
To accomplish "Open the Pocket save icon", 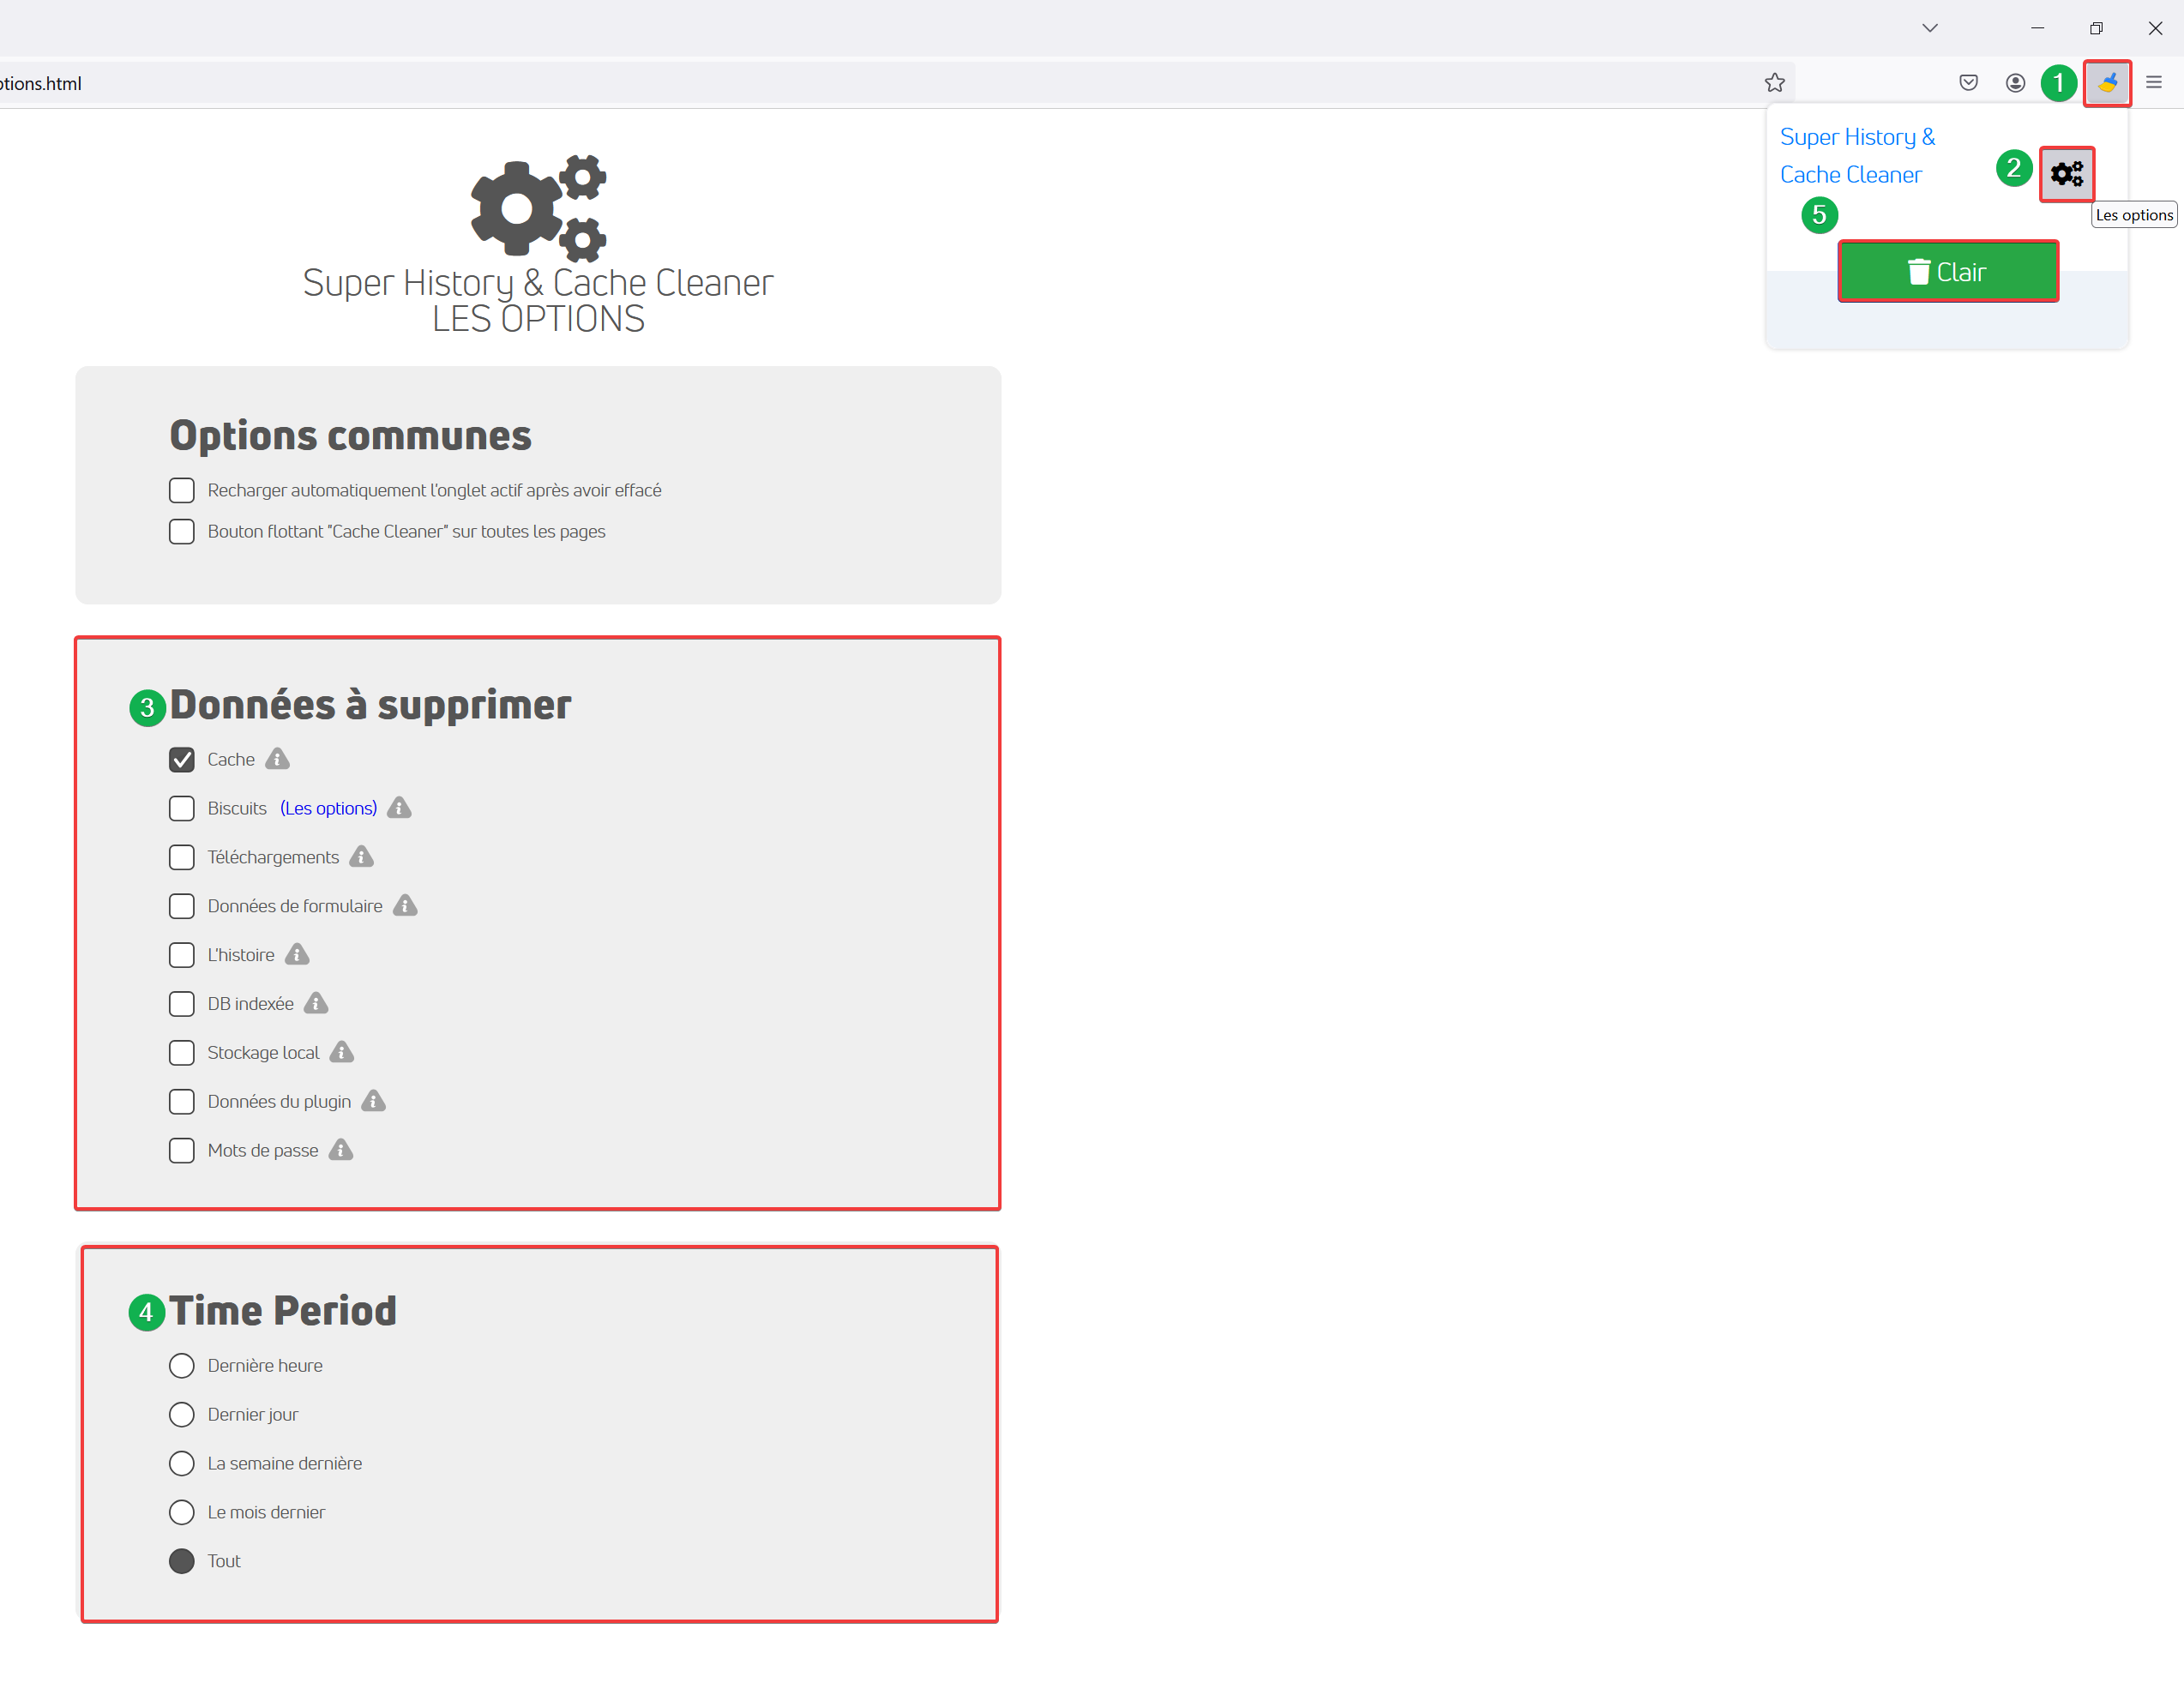I will [1967, 83].
